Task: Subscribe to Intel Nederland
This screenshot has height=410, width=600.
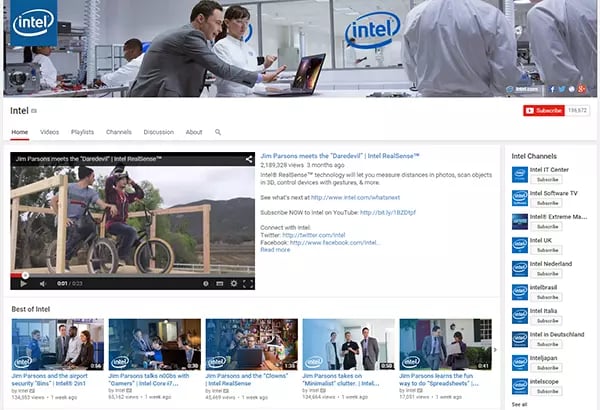Action: (x=546, y=274)
